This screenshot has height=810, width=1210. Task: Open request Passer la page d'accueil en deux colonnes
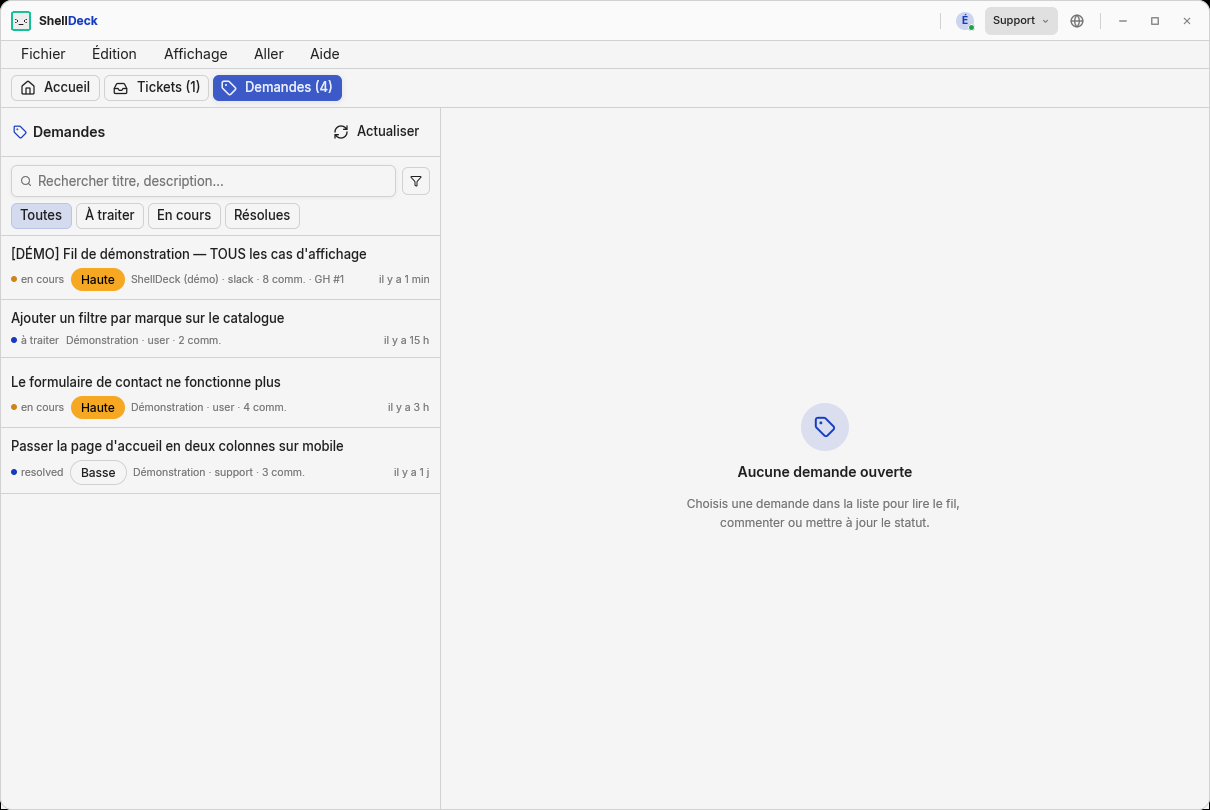tap(220, 461)
